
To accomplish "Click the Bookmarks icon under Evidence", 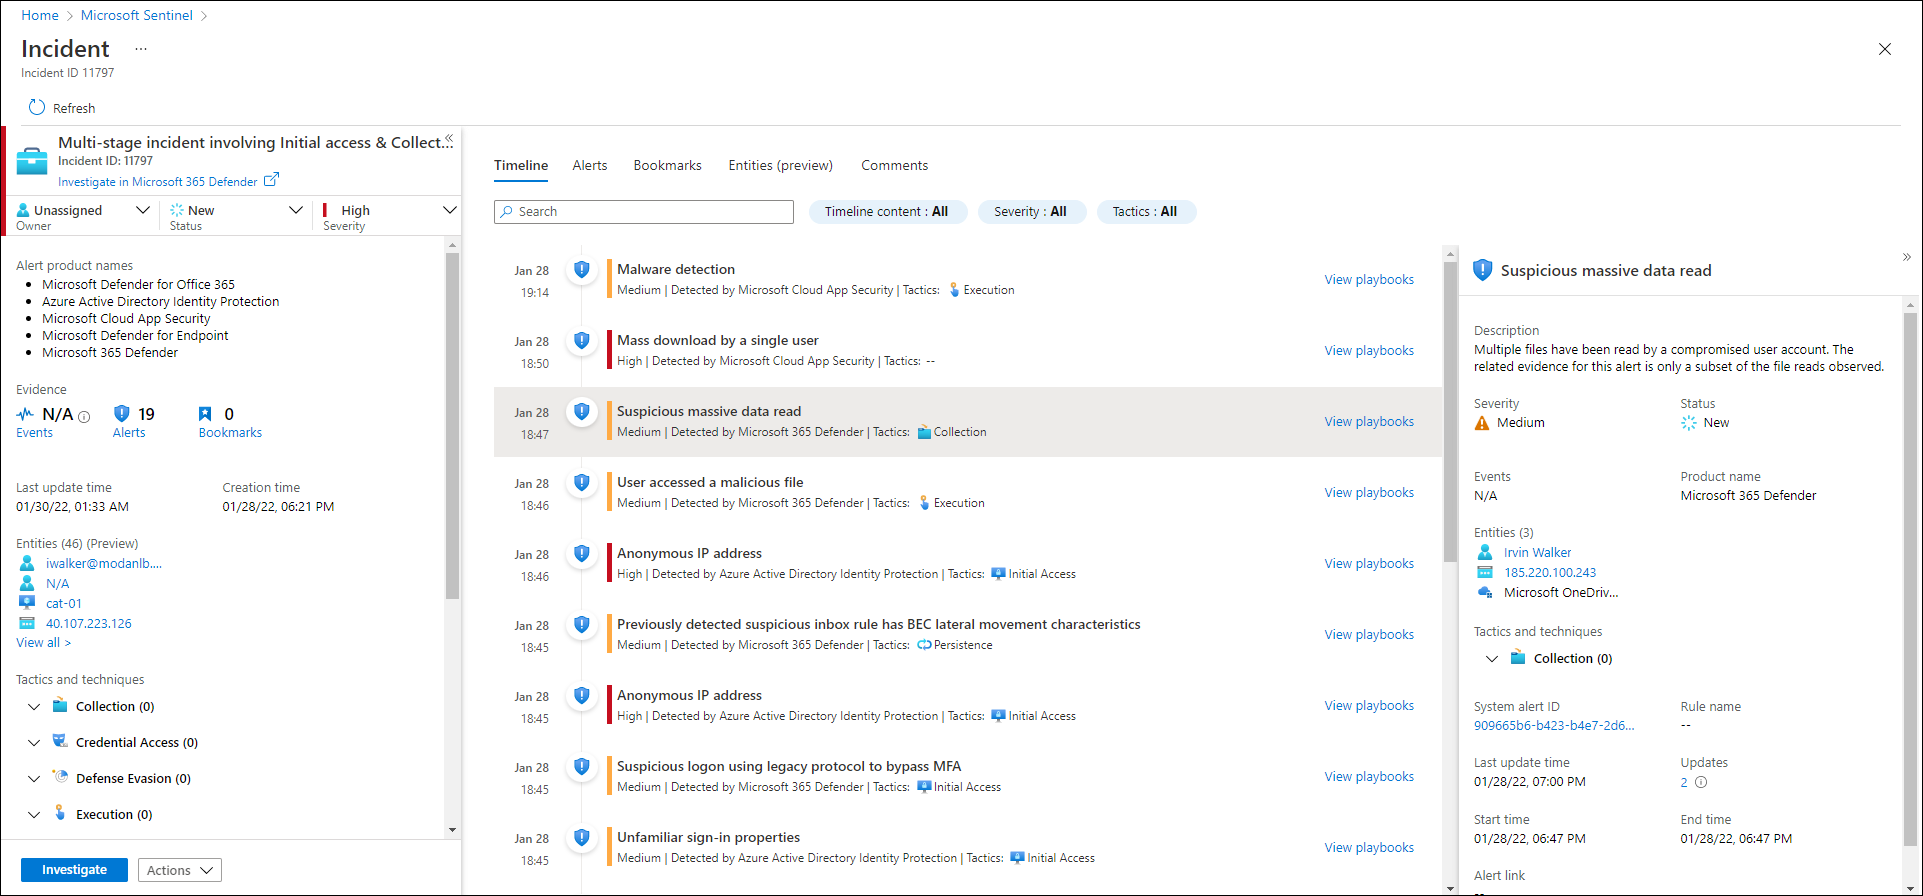I will (205, 414).
